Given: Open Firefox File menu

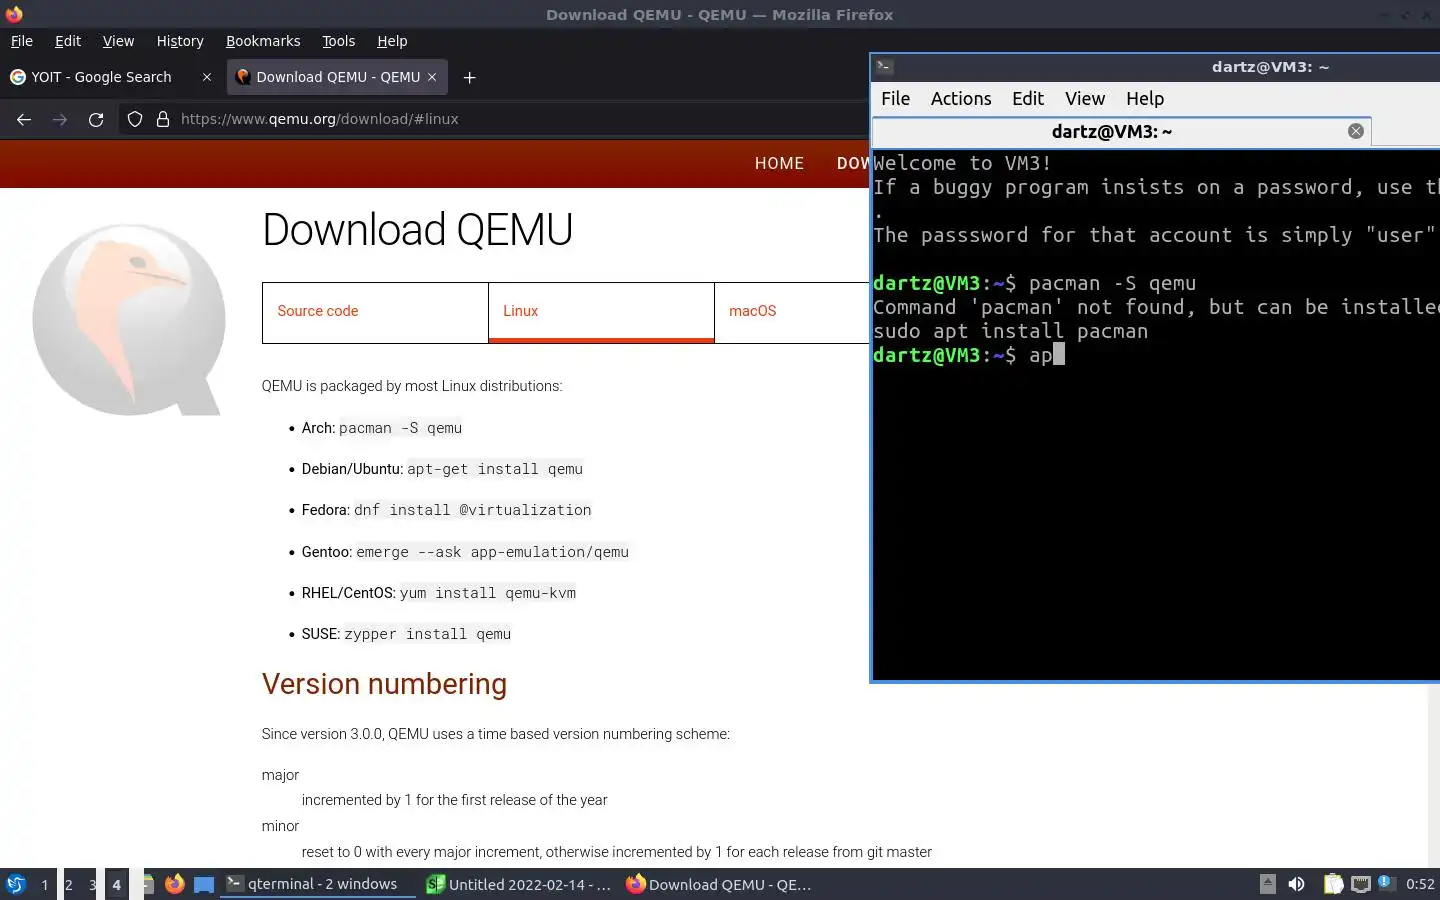Looking at the screenshot, I should point(22,41).
